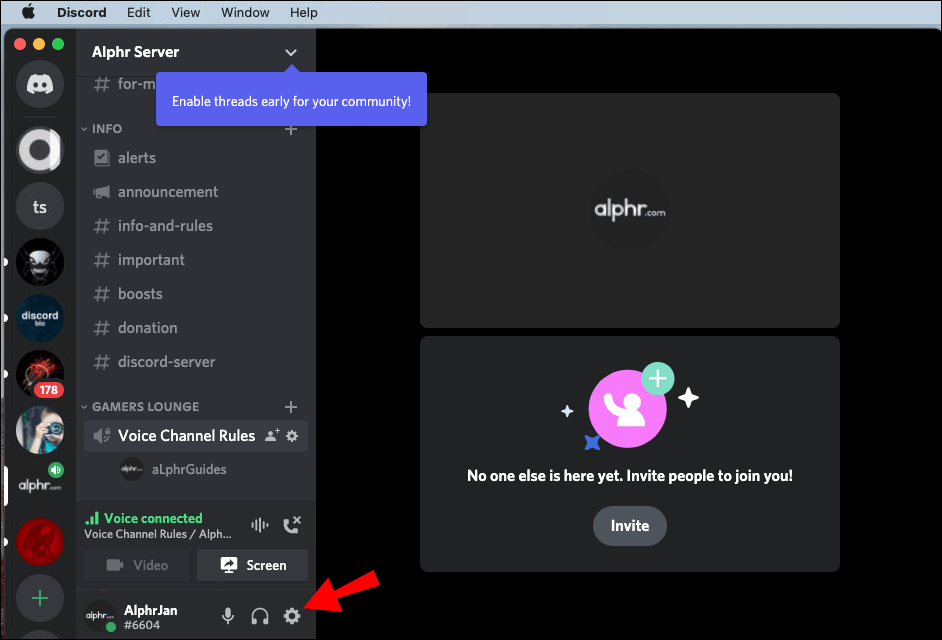This screenshot has height=640, width=942.
Task: Select the Voice Channel Rules voice channel
Action: pyautogui.click(x=196, y=436)
